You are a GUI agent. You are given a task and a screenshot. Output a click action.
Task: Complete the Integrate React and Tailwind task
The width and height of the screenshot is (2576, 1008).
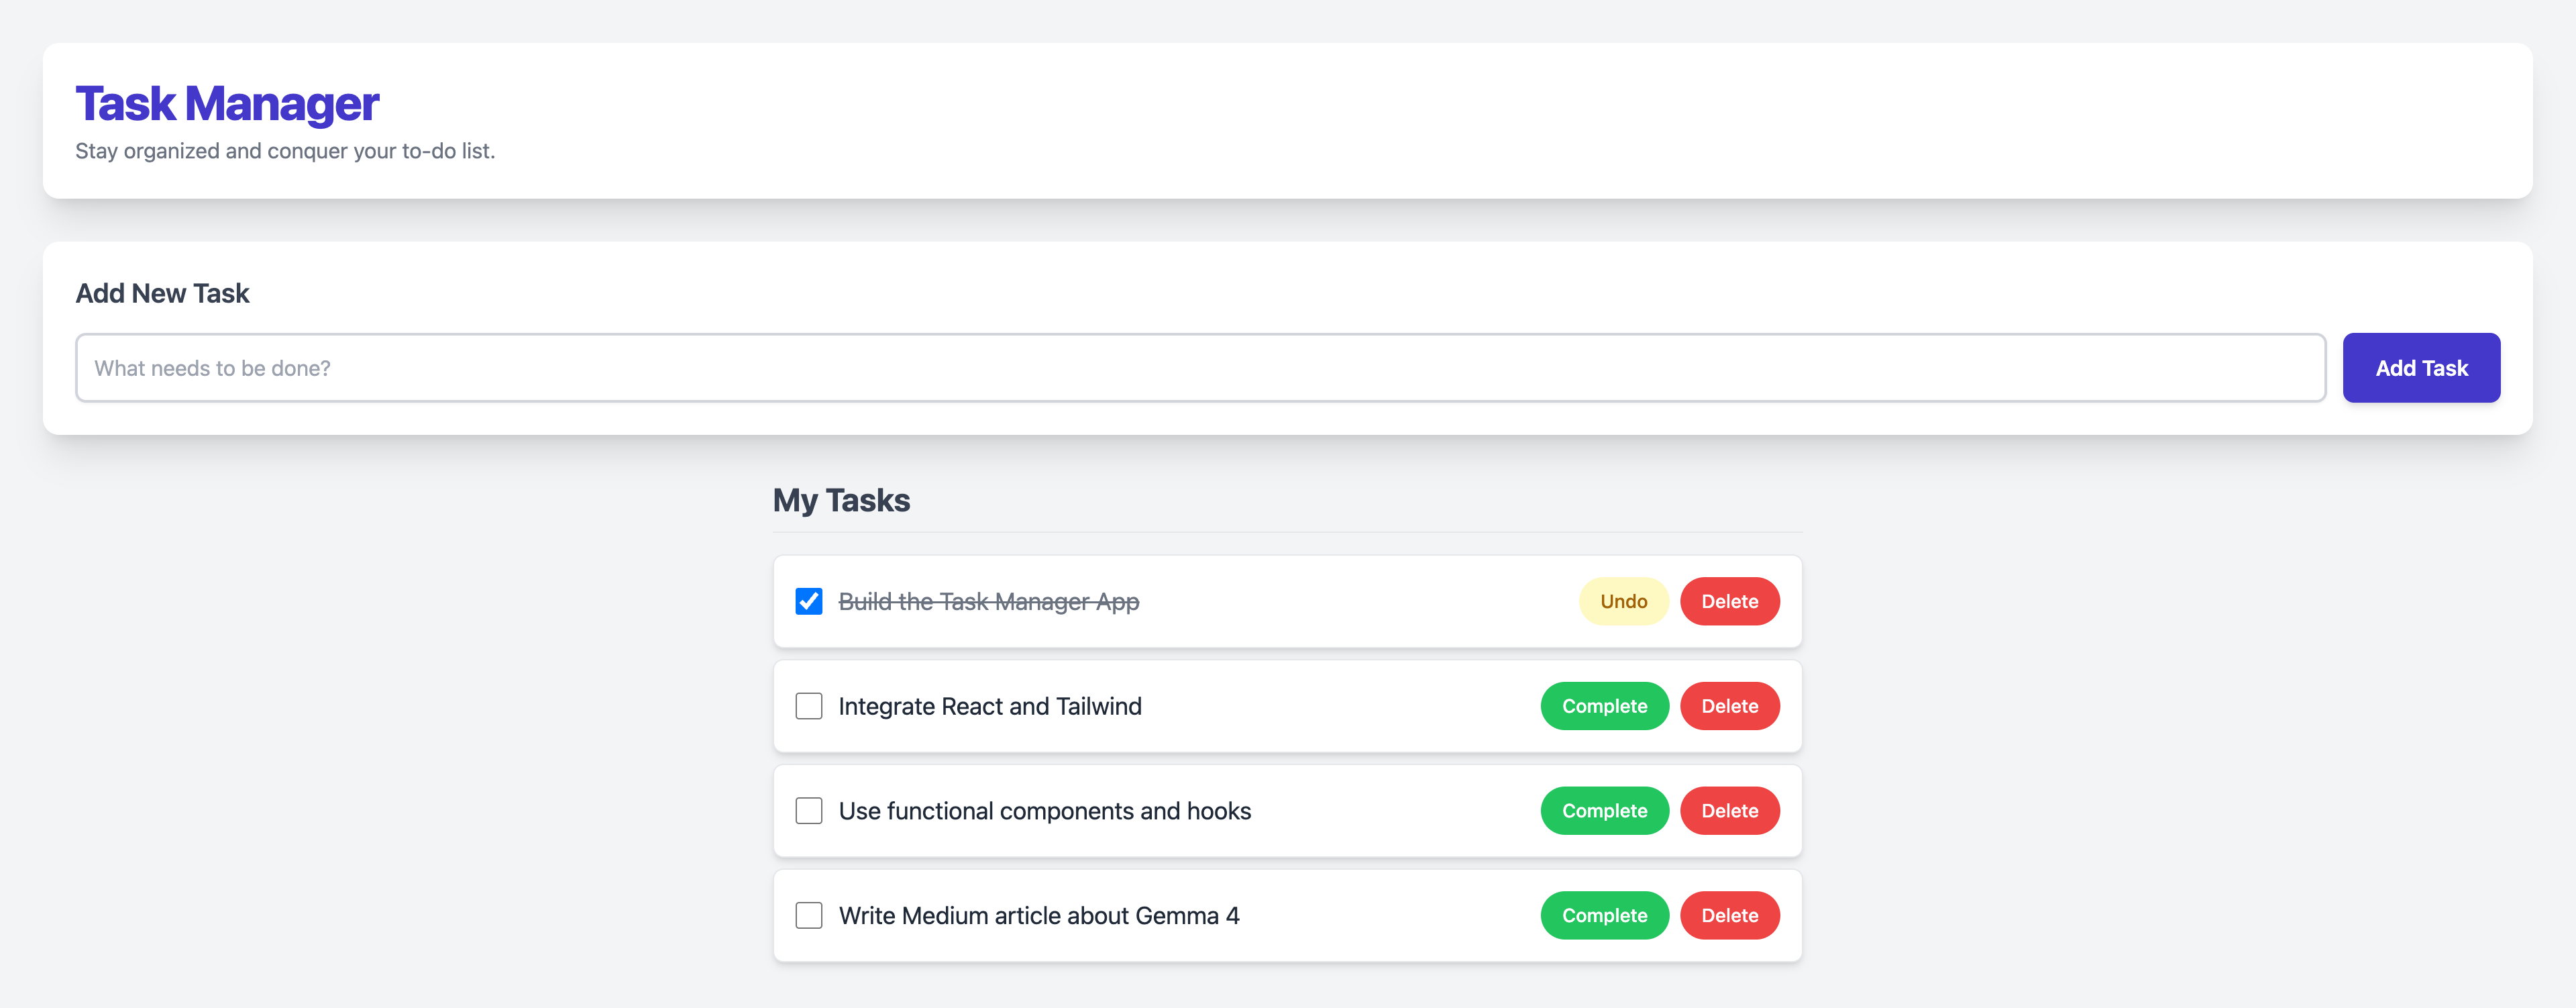click(1603, 706)
